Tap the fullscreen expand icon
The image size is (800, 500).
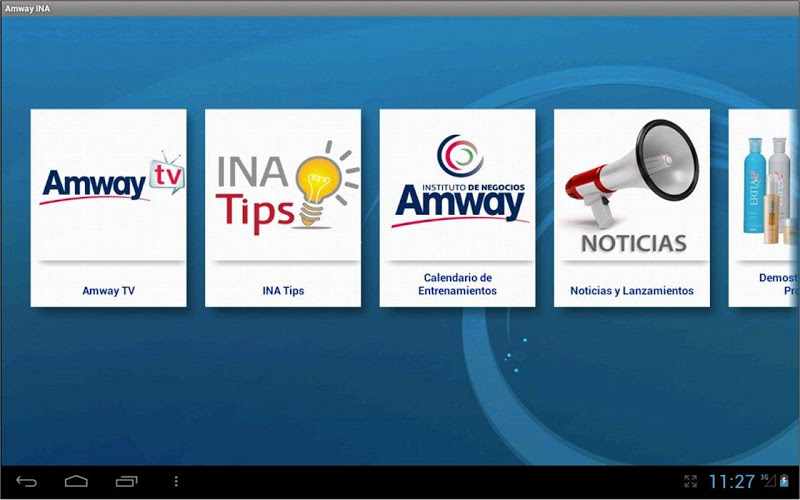(690, 481)
